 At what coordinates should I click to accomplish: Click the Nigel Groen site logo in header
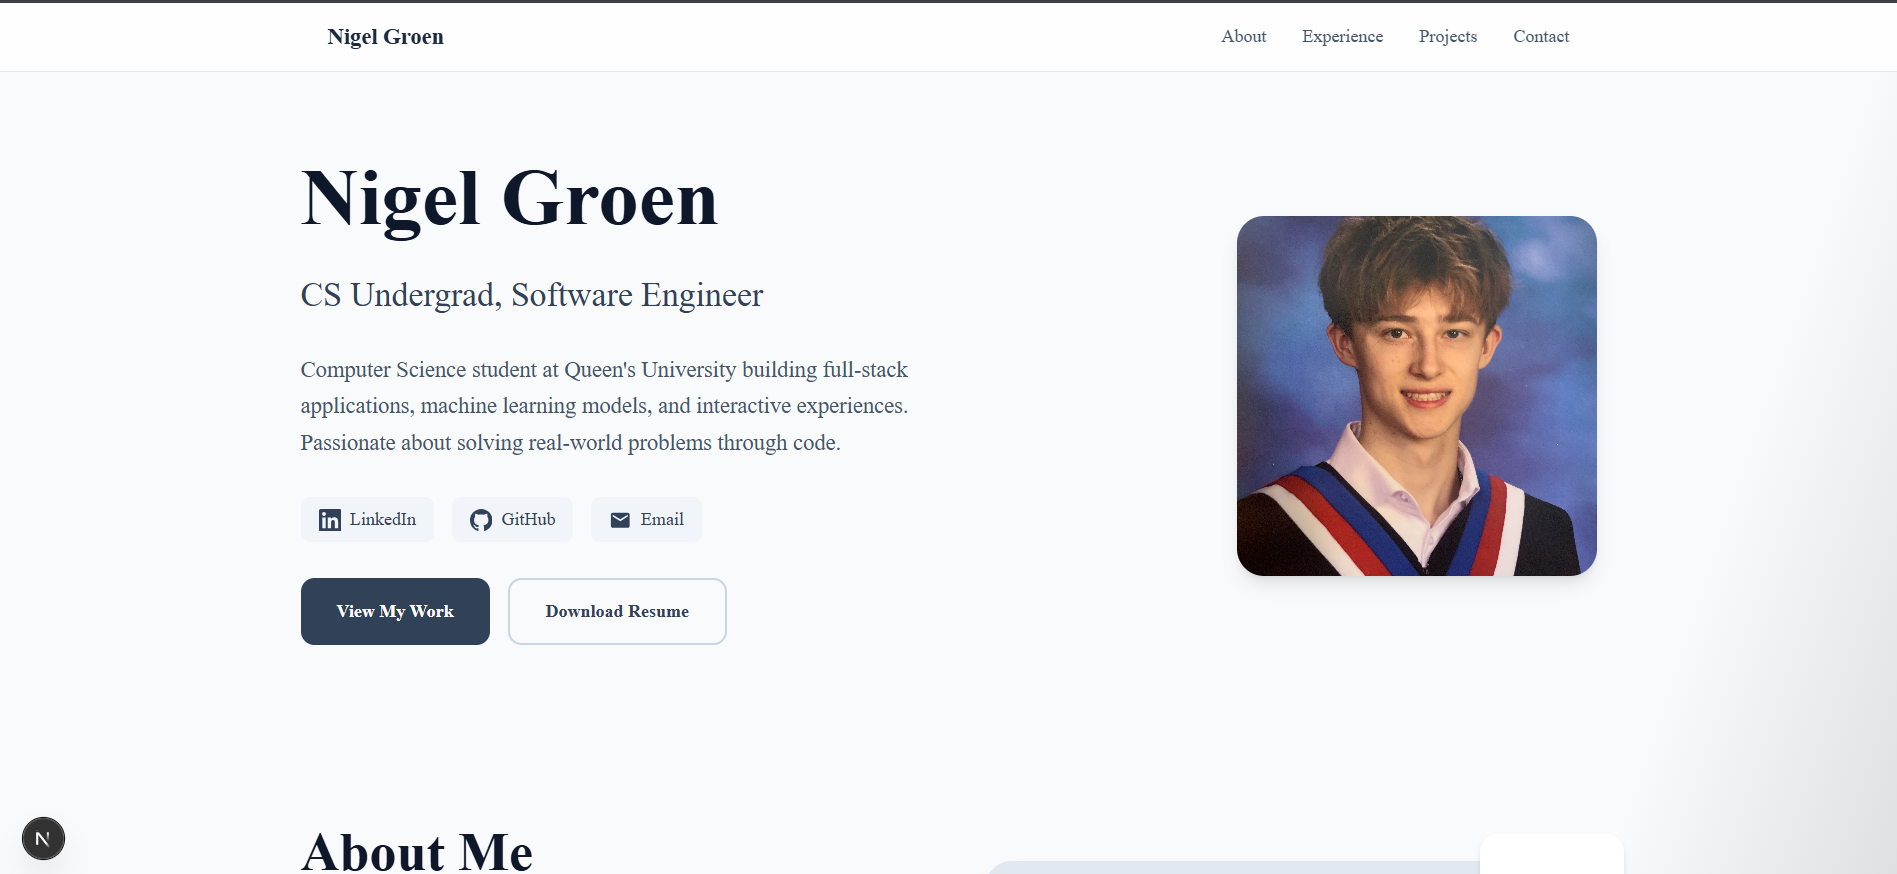click(385, 37)
